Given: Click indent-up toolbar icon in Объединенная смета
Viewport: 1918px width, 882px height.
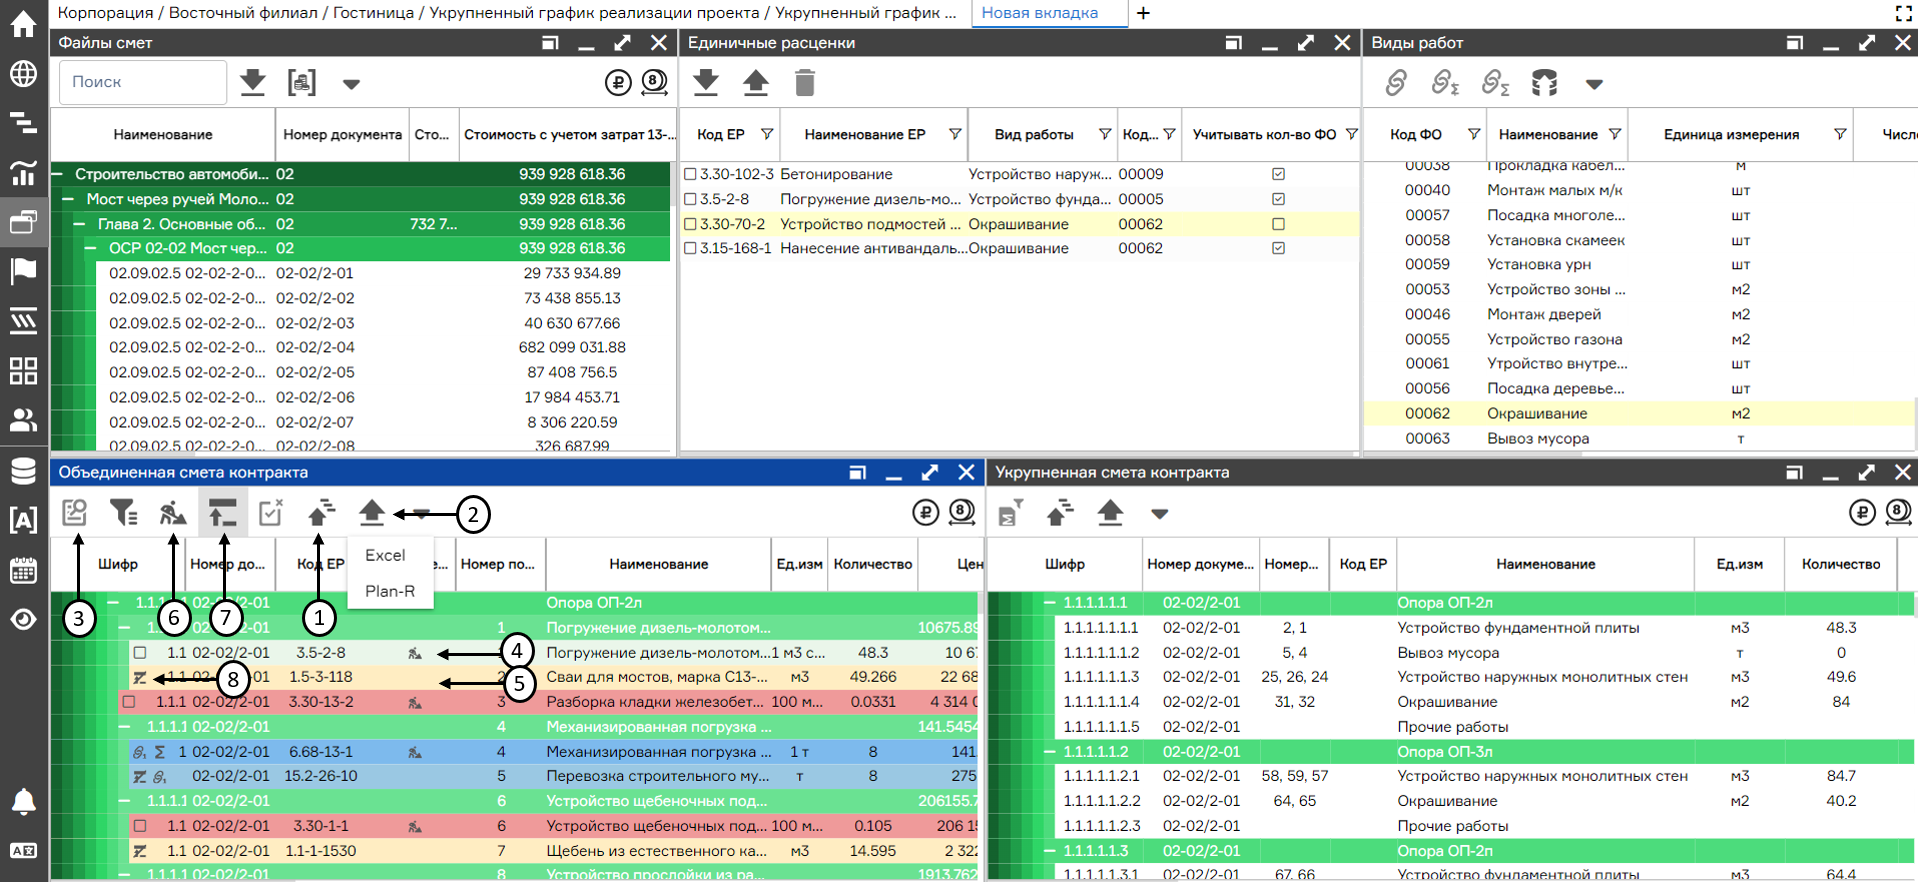Looking at the screenshot, I should [222, 513].
